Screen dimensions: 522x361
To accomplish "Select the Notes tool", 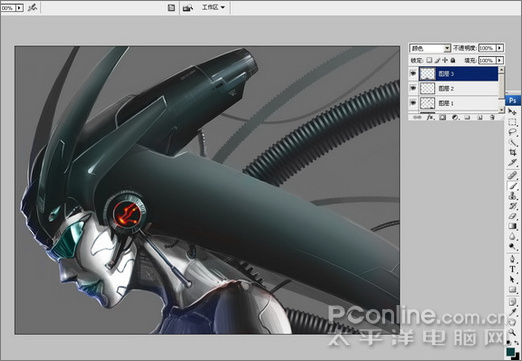I will click(512, 302).
